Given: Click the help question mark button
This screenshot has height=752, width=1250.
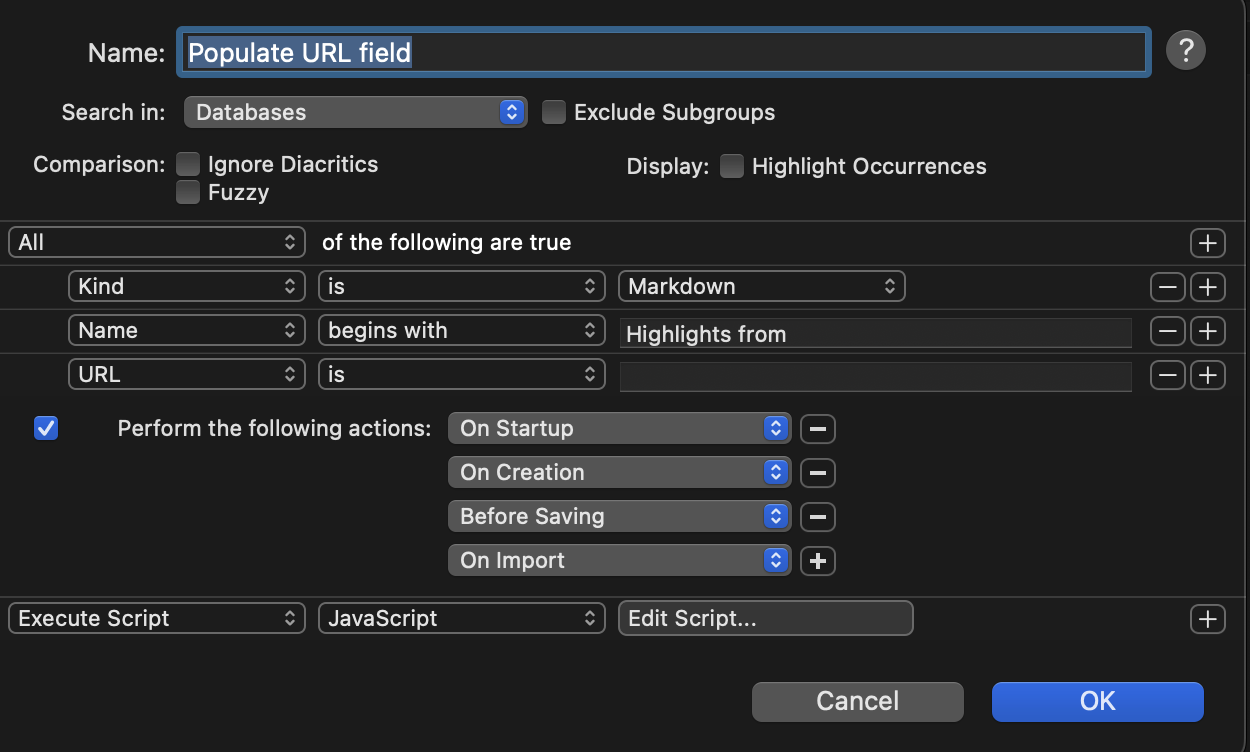Looking at the screenshot, I should (1185, 49).
